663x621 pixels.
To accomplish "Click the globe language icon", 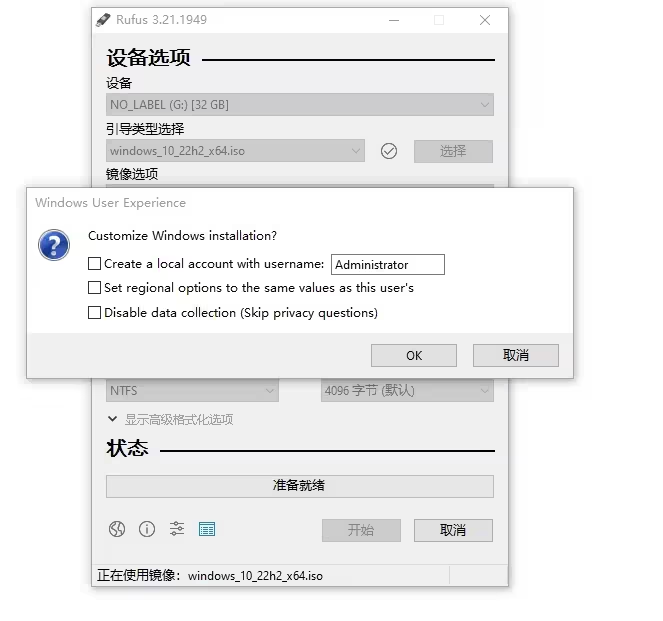I will tap(117, 529).
